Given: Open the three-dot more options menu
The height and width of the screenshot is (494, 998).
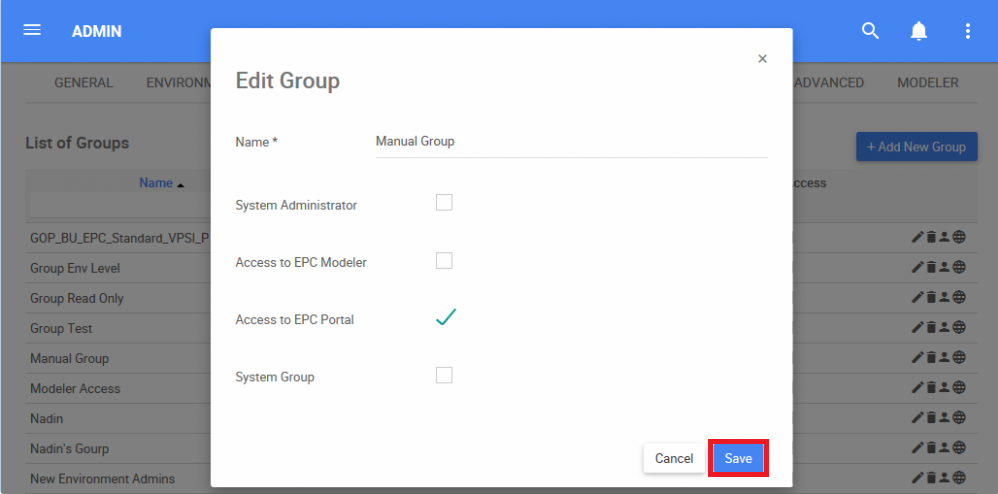Looking at the screenshot, I should (x=967, y=31).
